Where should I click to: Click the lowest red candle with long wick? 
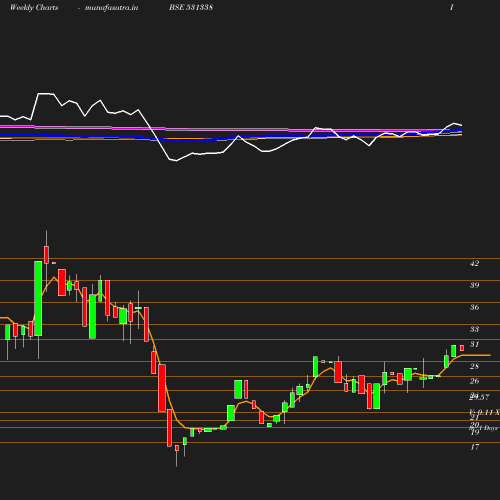(x=177, y=448)
